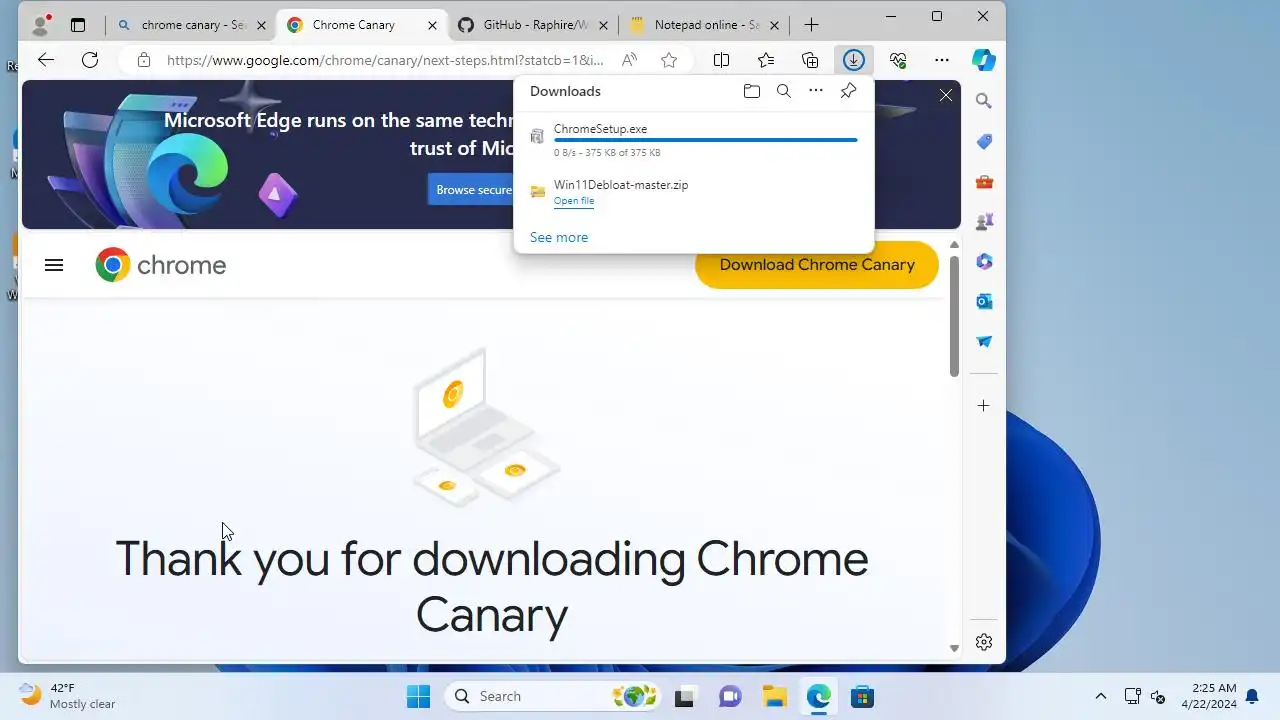1280x720 pixels.
Task: Add page to favorites star icon
Action: (x=669, y=60)
